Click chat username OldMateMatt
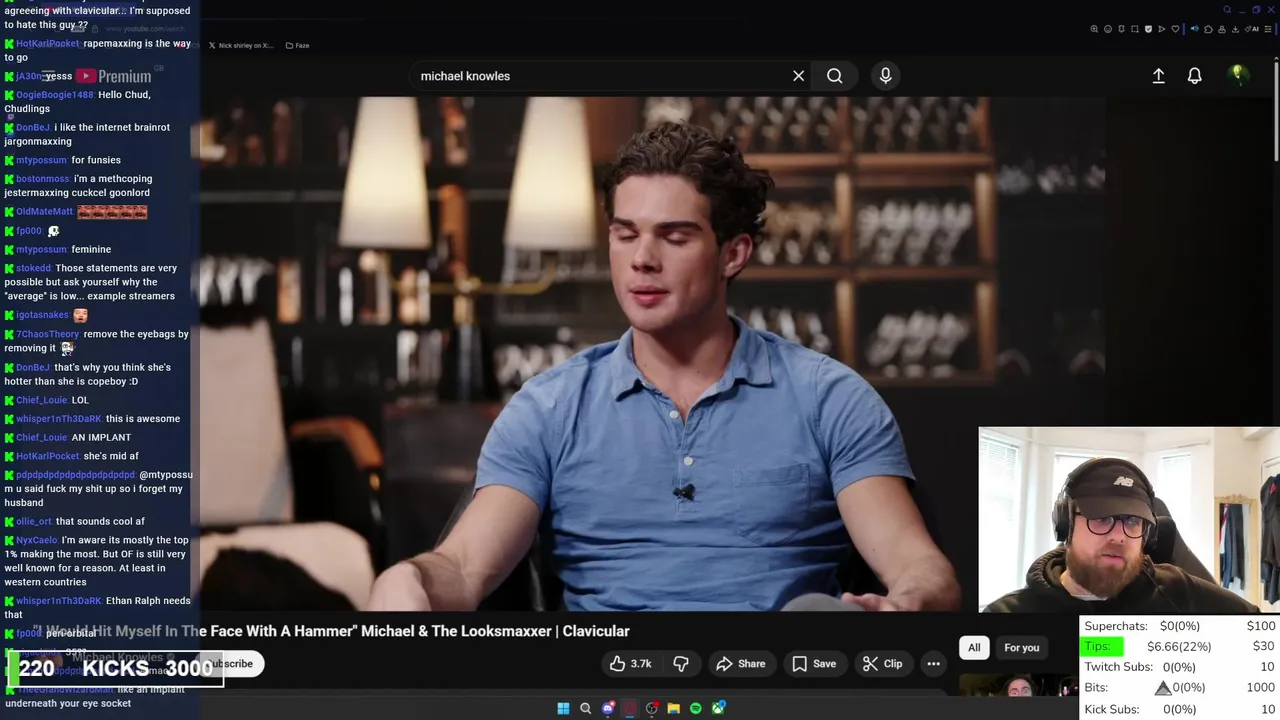 tap(44, 212)
